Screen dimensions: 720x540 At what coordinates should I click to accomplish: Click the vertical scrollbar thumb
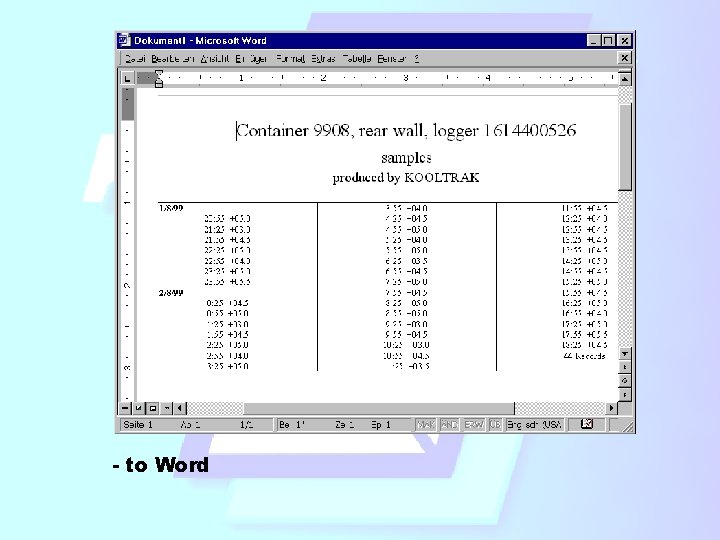(624, 147)
